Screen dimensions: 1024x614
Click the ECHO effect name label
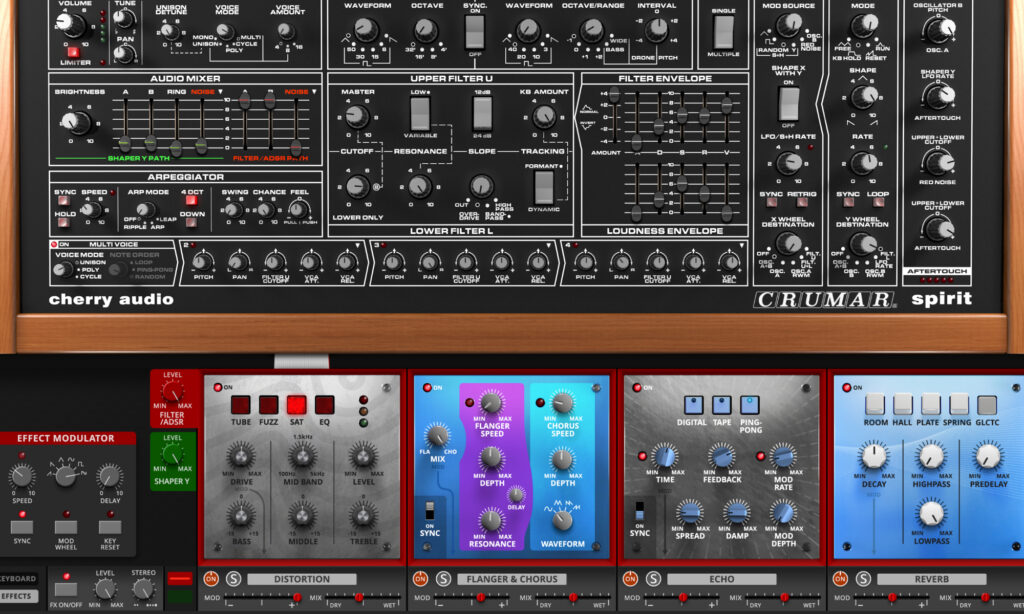point(722,579)
